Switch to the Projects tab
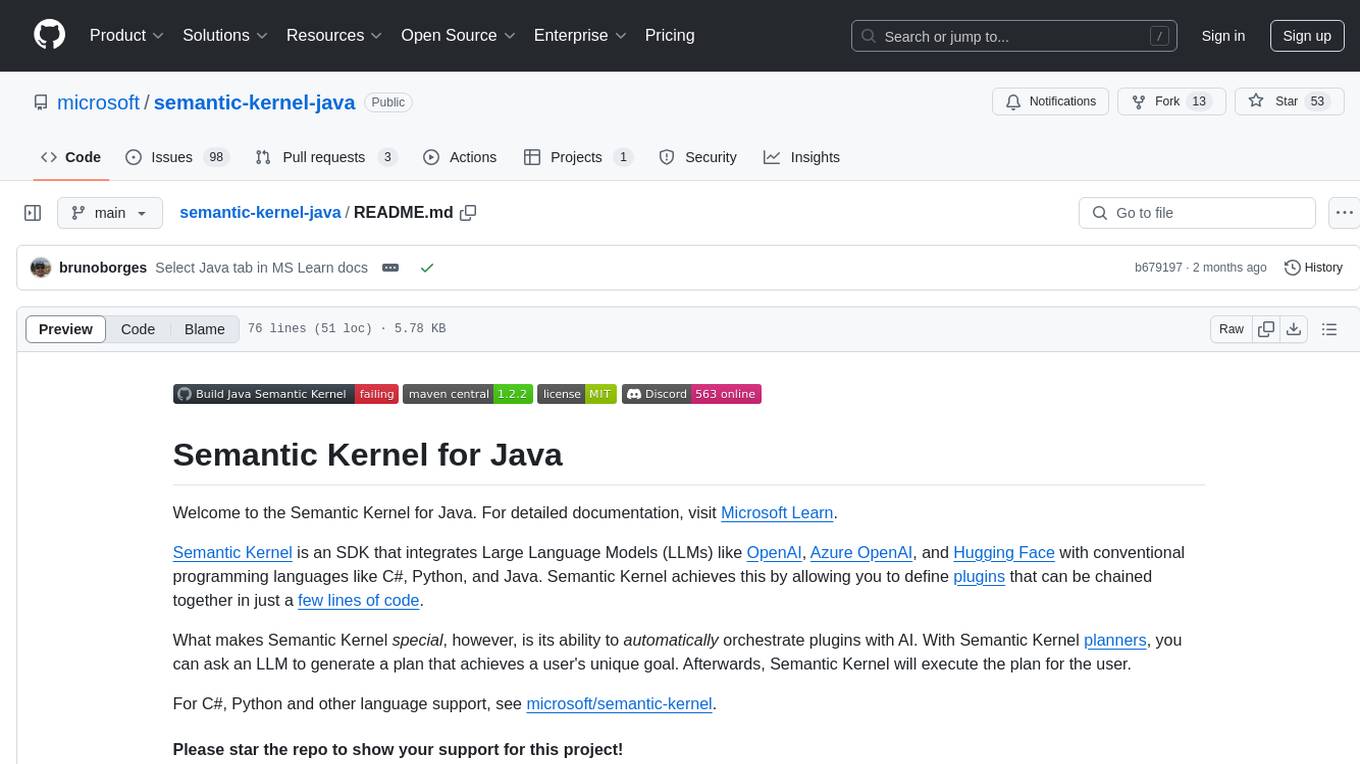Viewport: 1360px width, 764px height. pos(578,157)
